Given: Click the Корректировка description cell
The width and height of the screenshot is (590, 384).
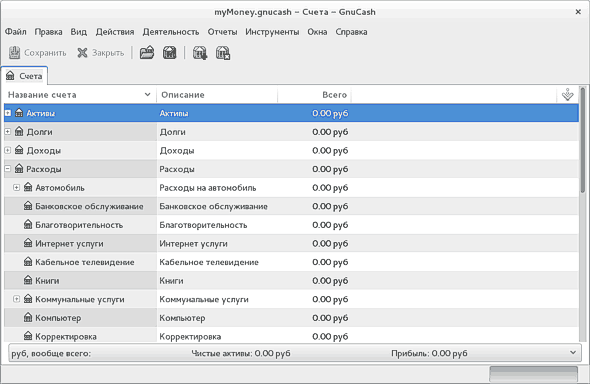Looking at the screenshot, I should (190, 336).
